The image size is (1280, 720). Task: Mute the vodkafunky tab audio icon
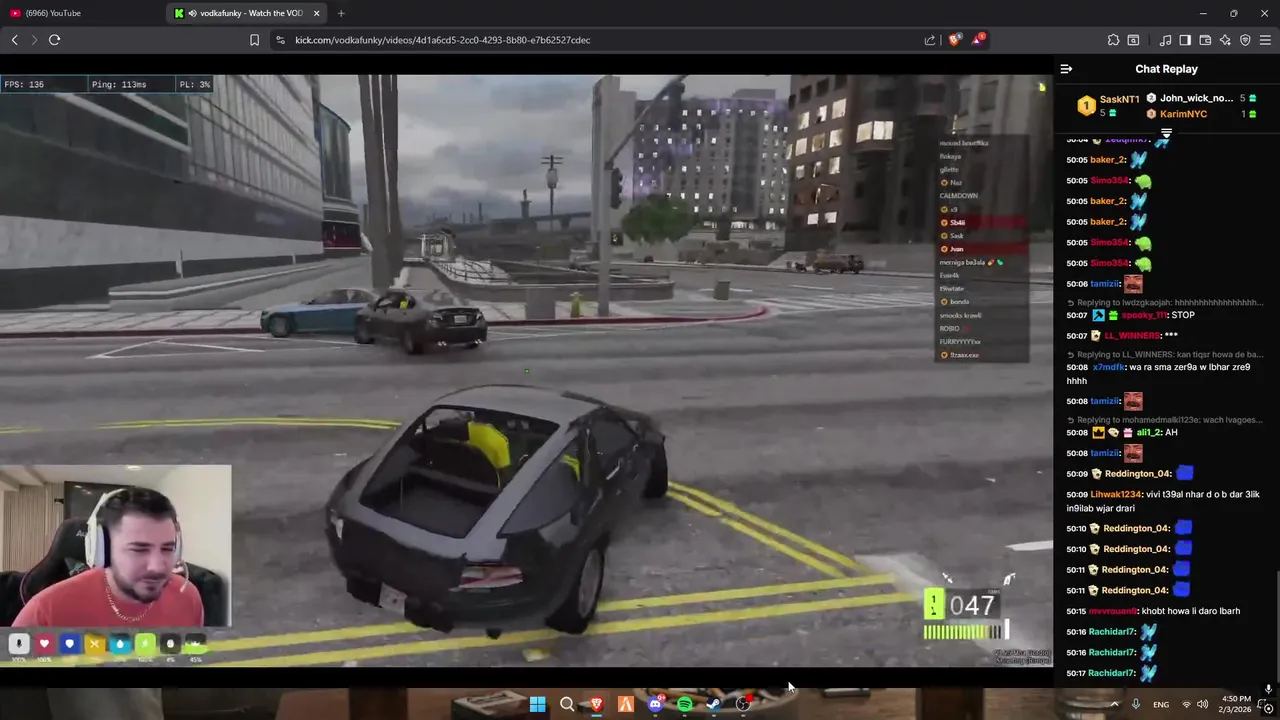[x=192, y=13]
